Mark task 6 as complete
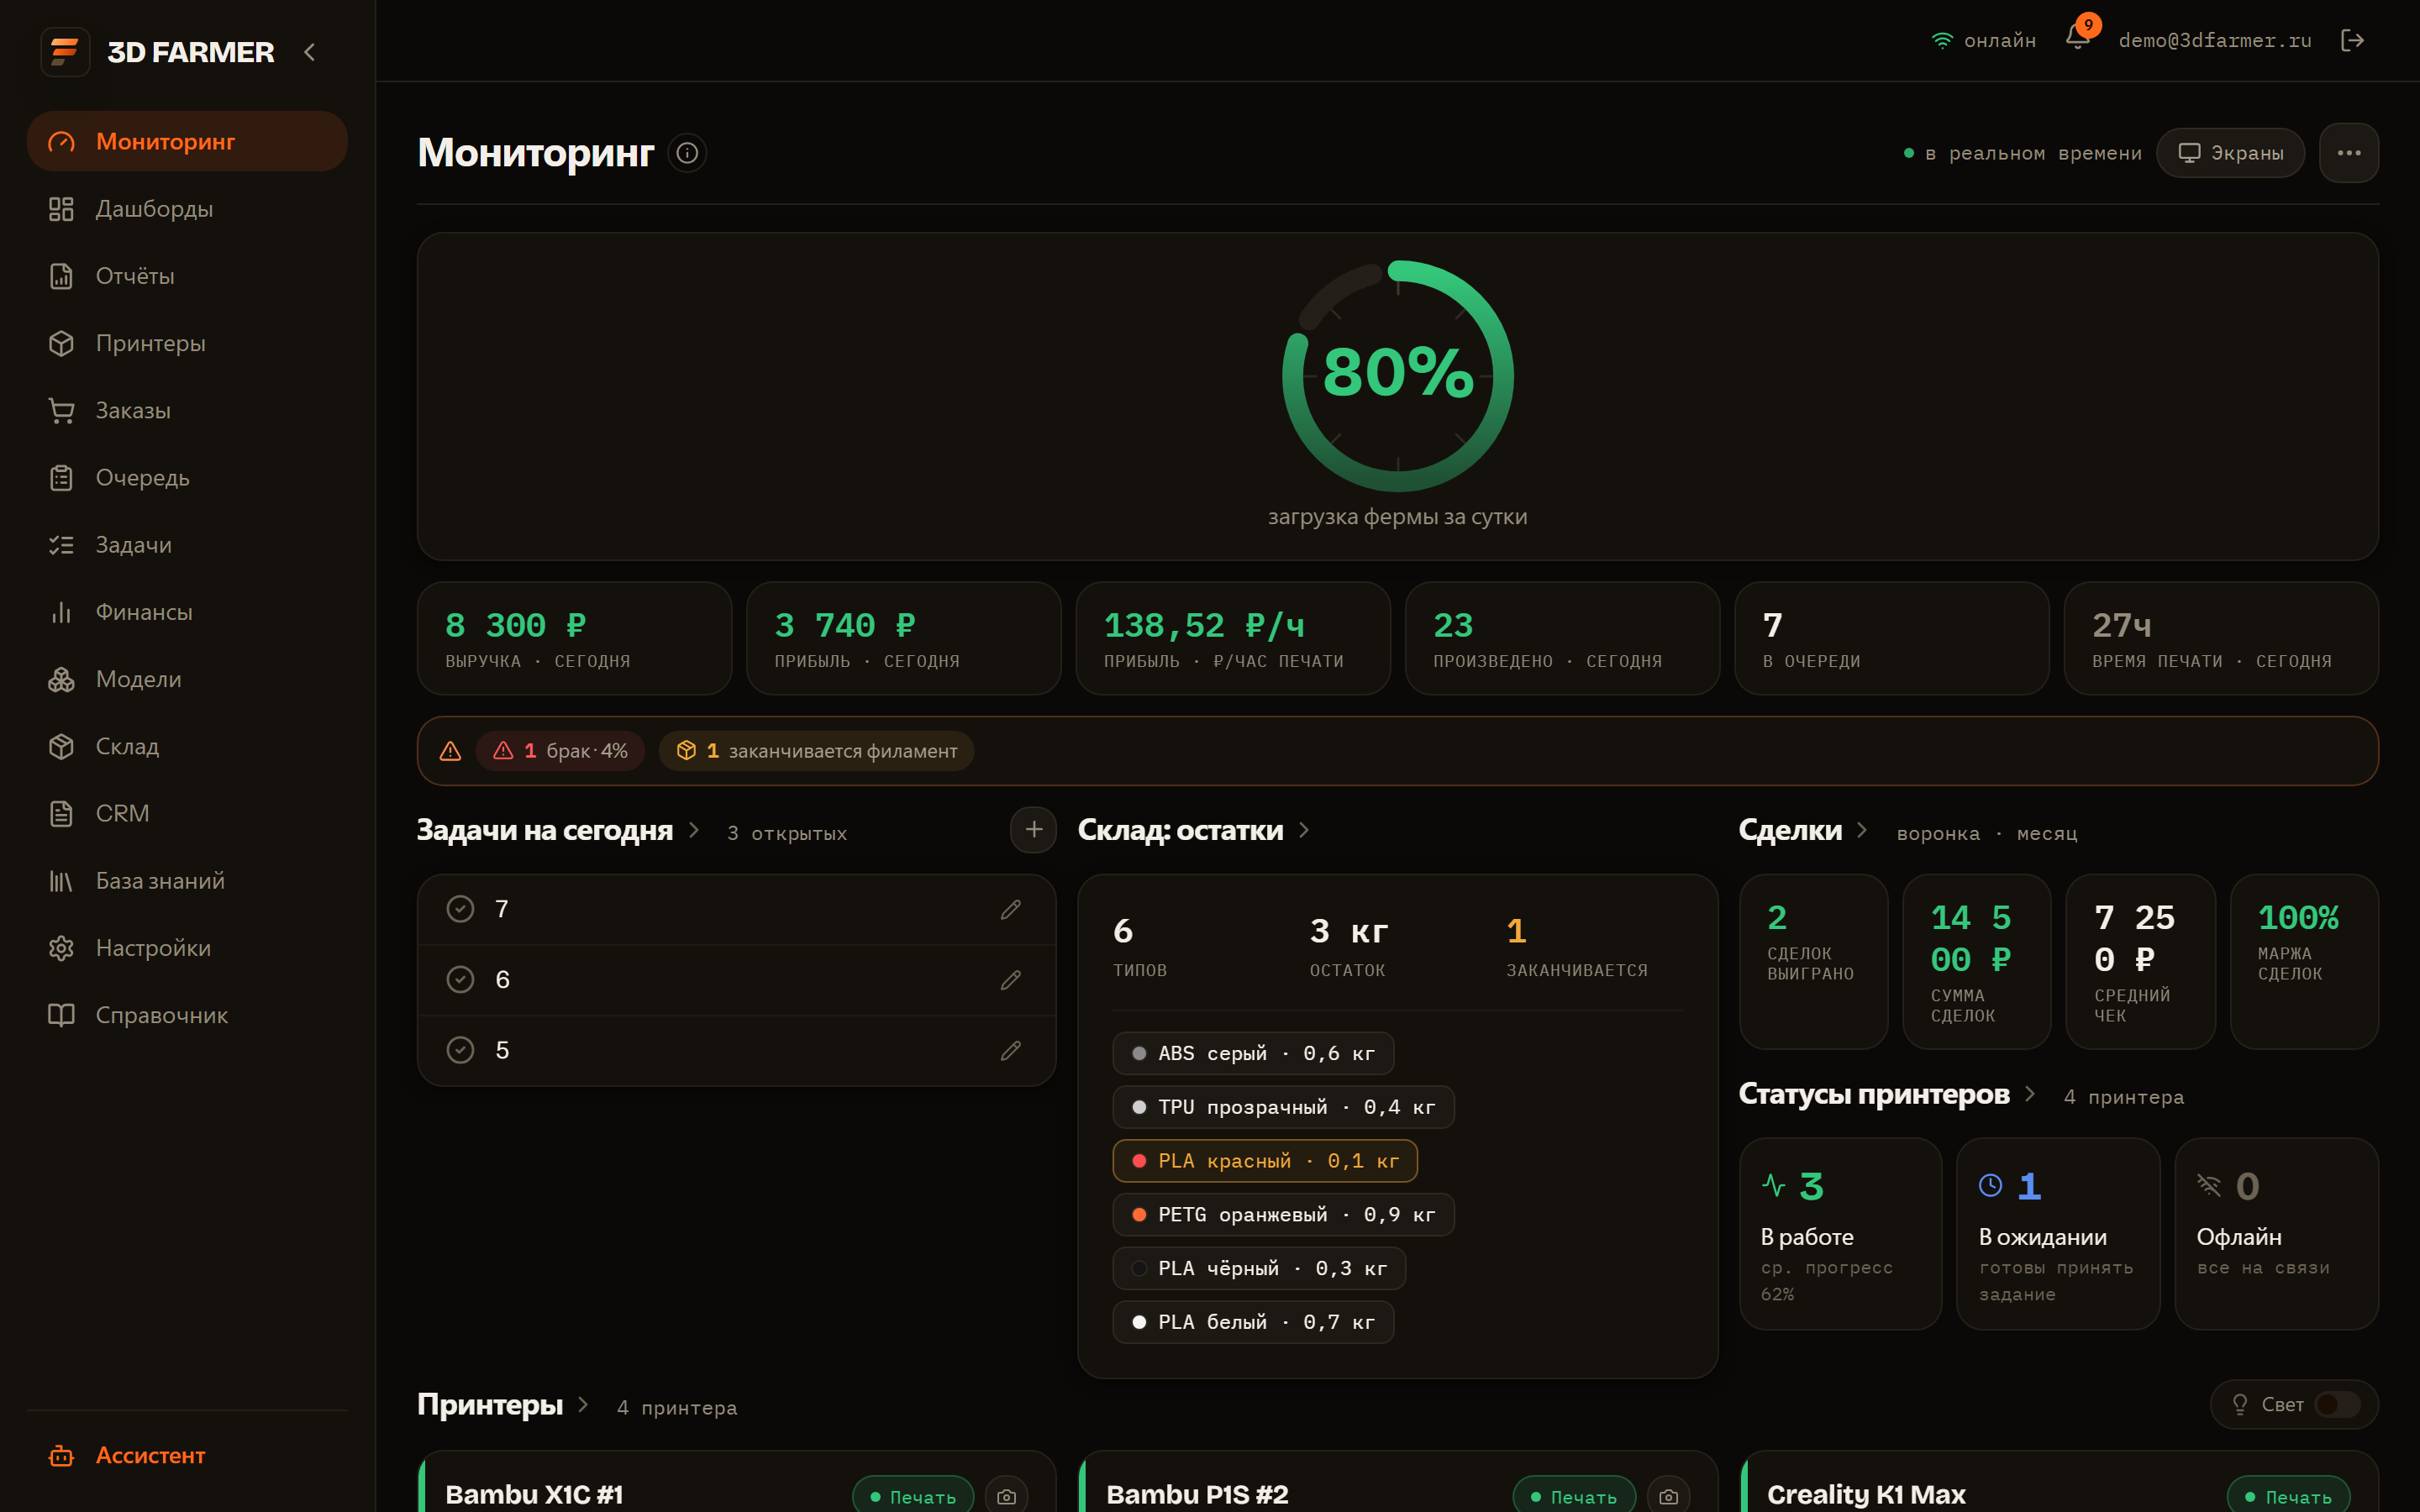 coord(460,979)
